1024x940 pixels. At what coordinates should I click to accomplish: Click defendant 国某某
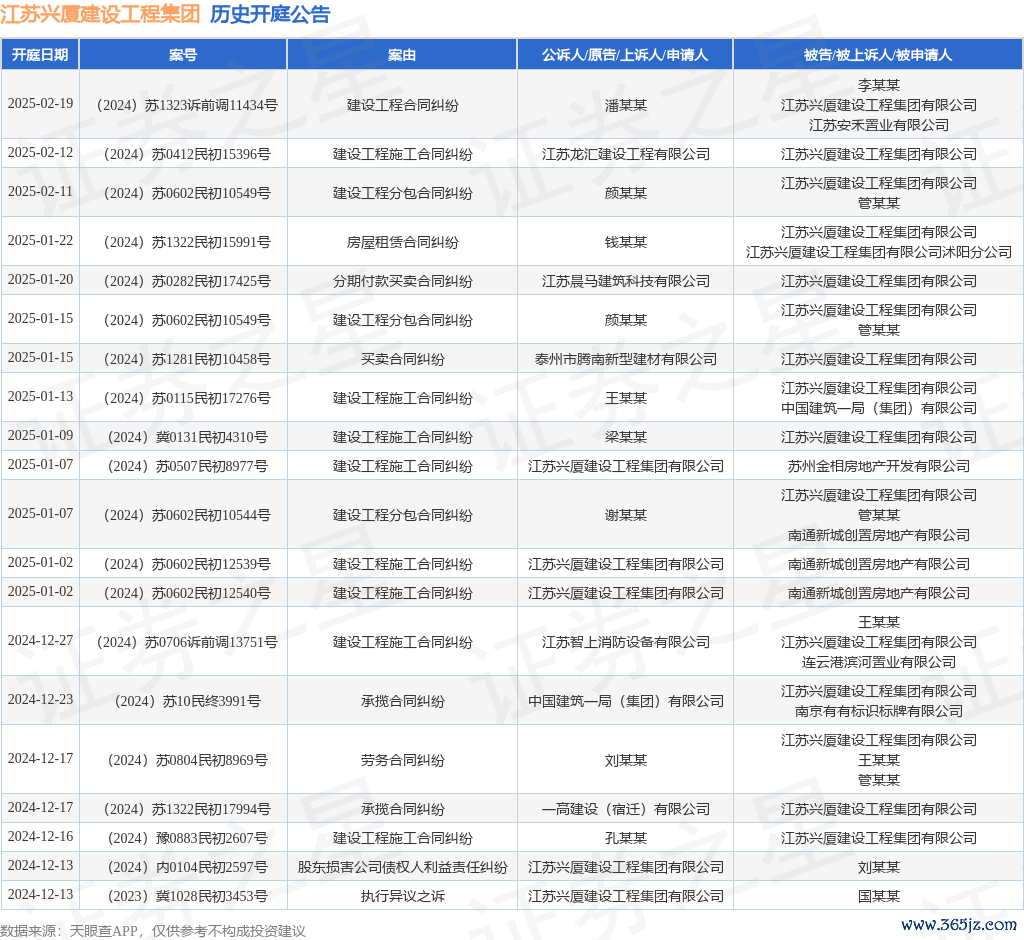pyautogui.click(x=879, y=896)
